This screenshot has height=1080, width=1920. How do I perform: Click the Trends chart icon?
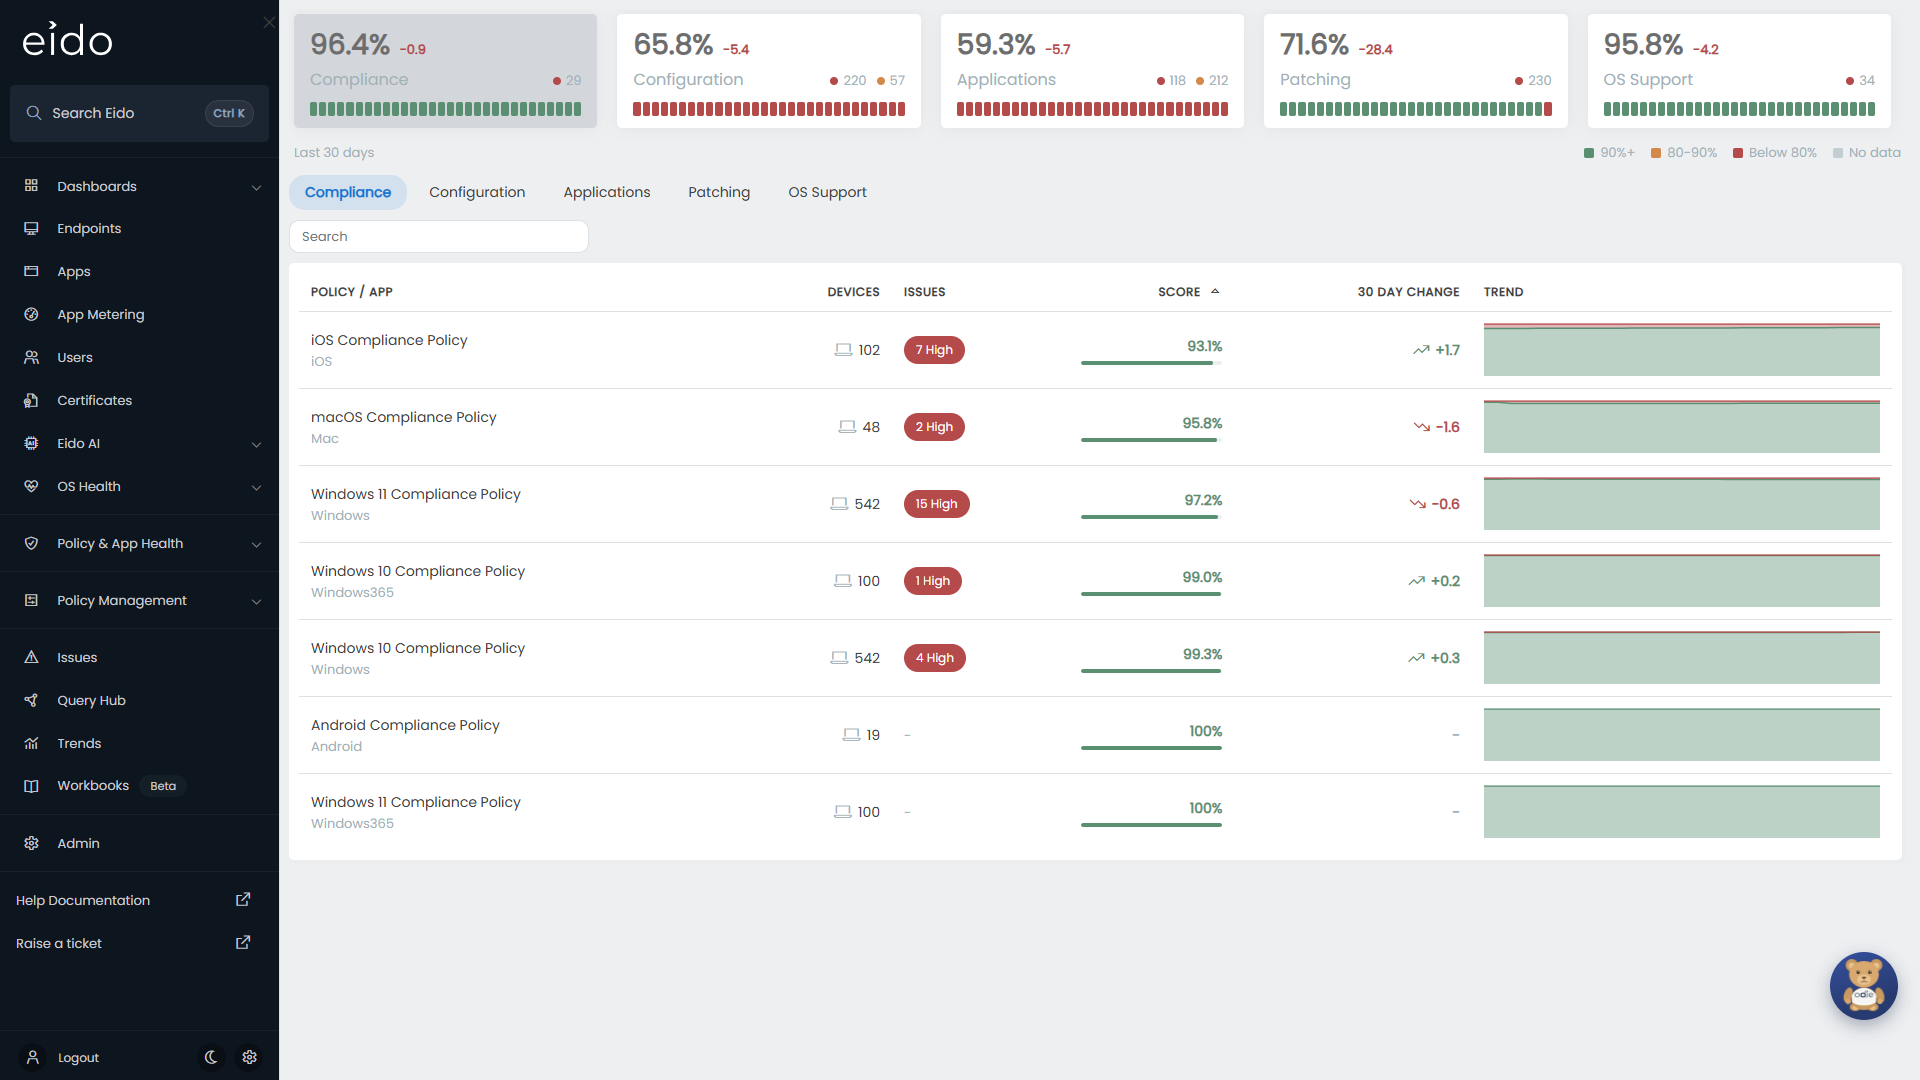click(31, 743)
